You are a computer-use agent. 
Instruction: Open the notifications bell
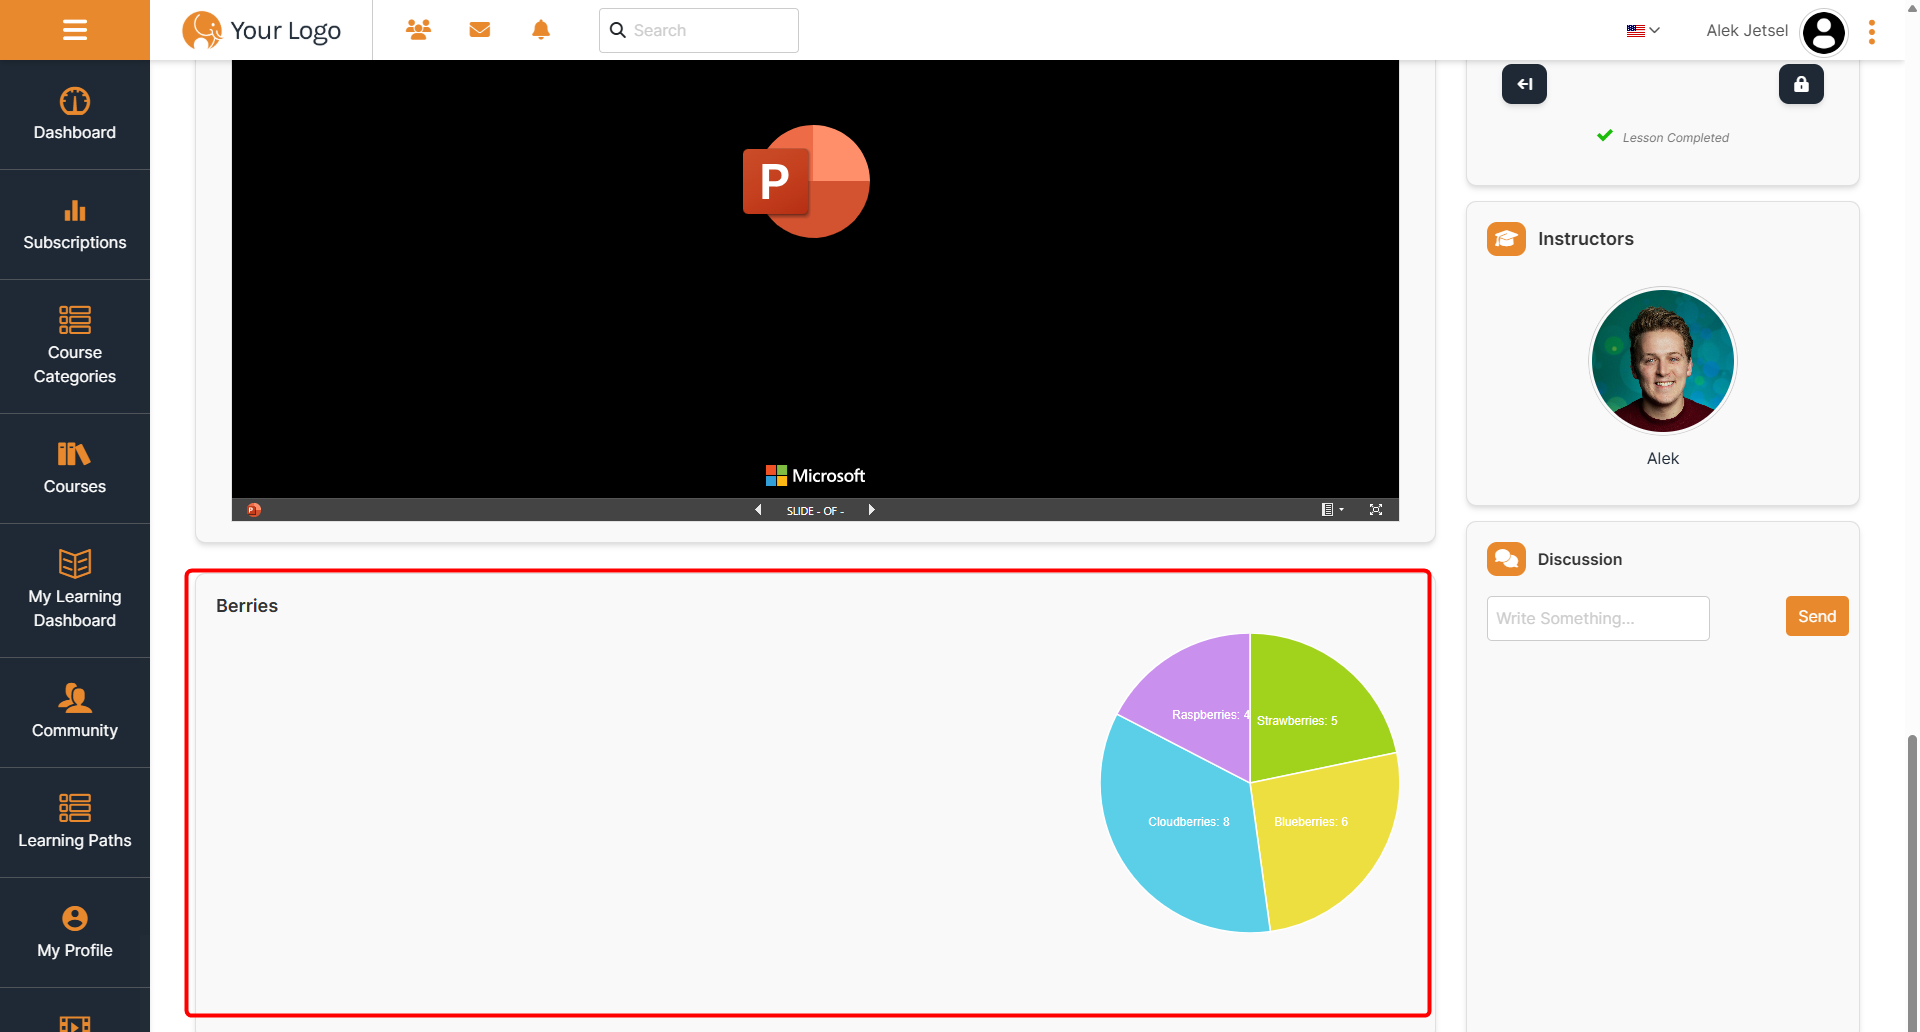(541, 30)
